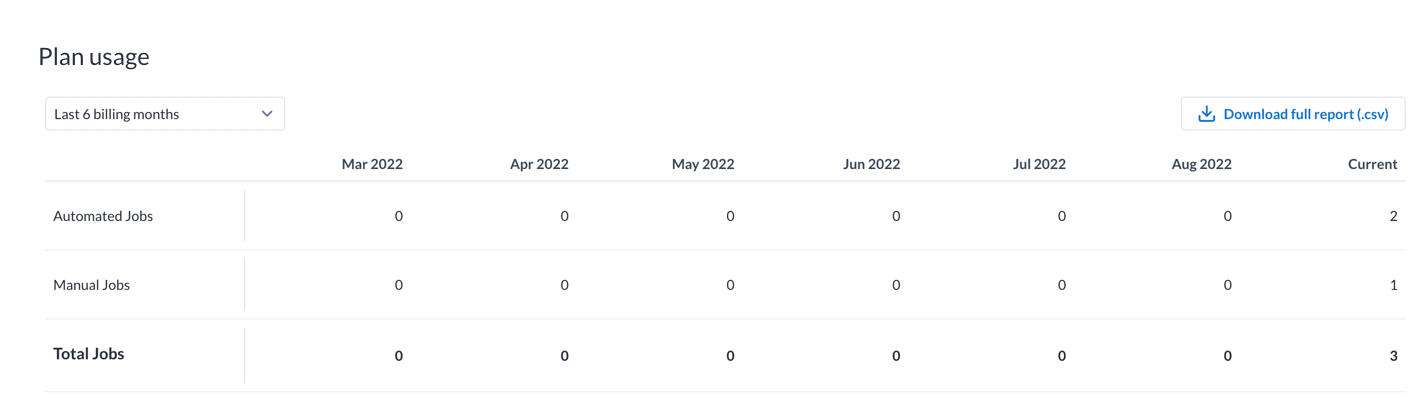The width and height of the screenshot is (1428, 412).
Task: Click Current Total Jobs value 3
Action: (1394, 356)
